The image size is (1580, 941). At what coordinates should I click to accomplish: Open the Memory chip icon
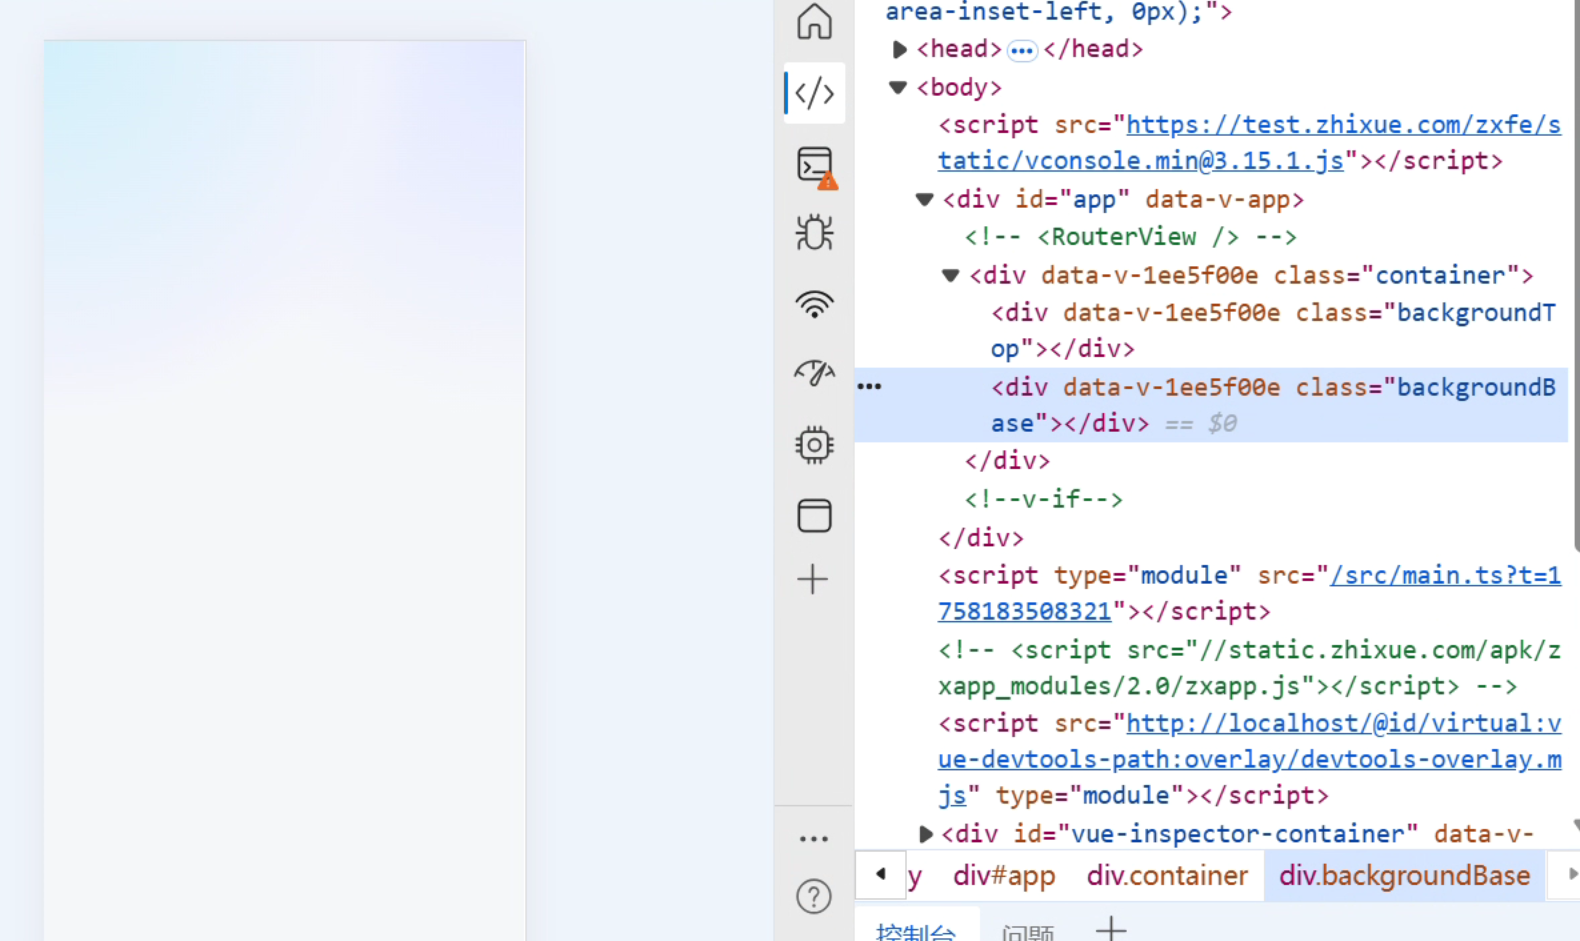[814, 445]
